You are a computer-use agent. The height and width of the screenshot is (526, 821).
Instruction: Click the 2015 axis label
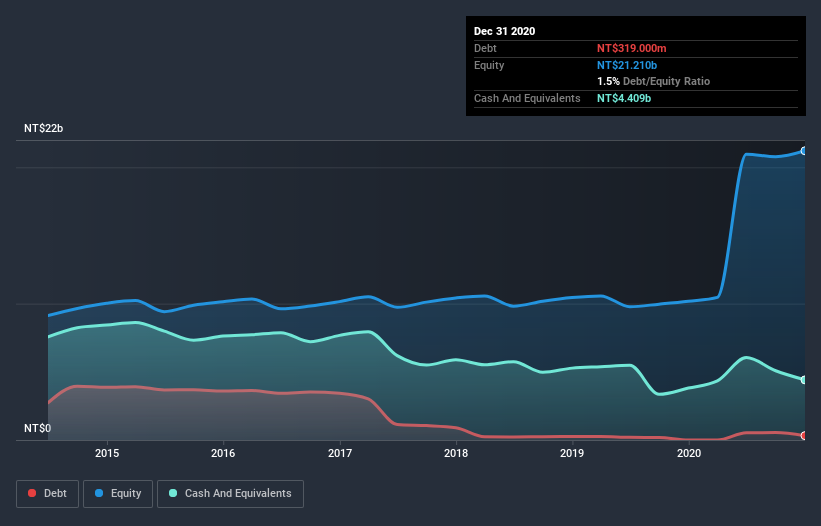point(107,453)
